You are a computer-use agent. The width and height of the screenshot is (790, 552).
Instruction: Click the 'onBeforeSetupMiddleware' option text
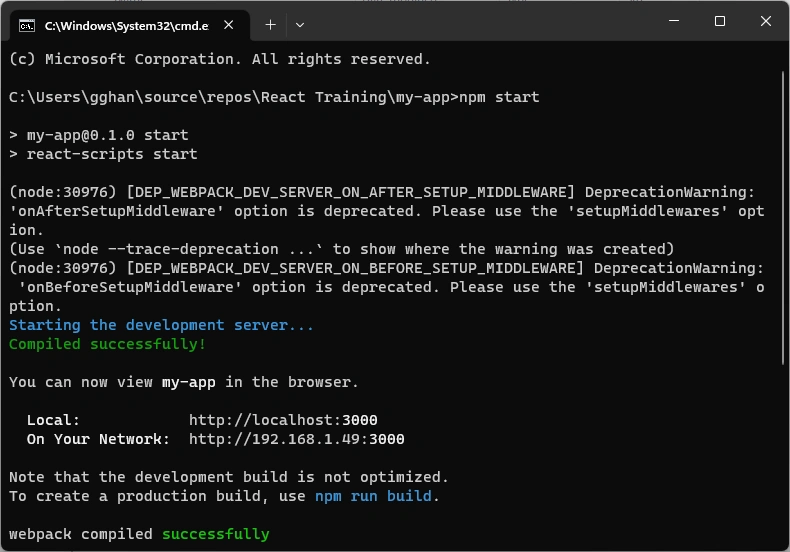pos(130,288)
